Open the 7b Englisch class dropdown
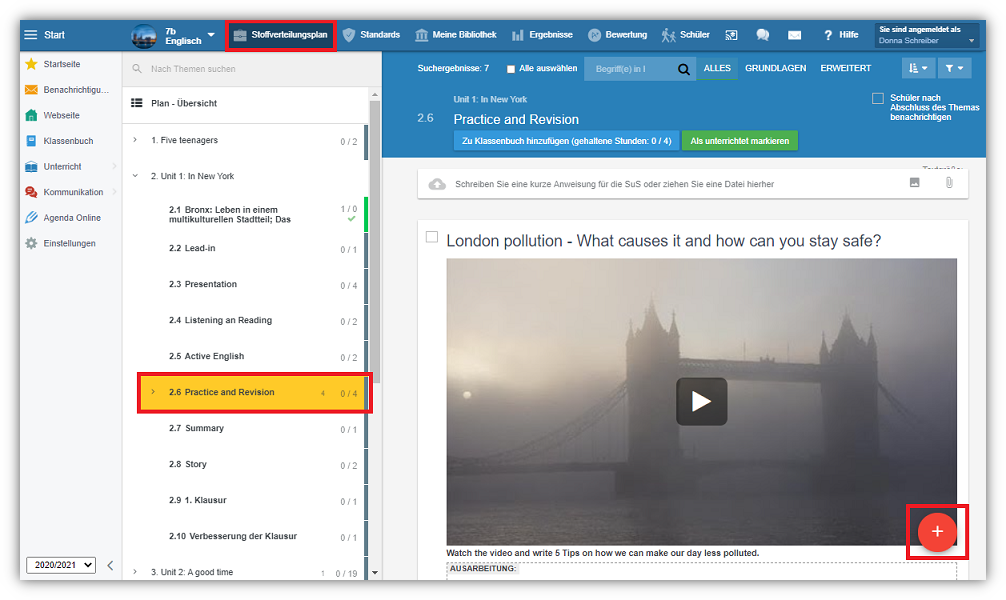The image size is (1006, 600). point(190,36)
